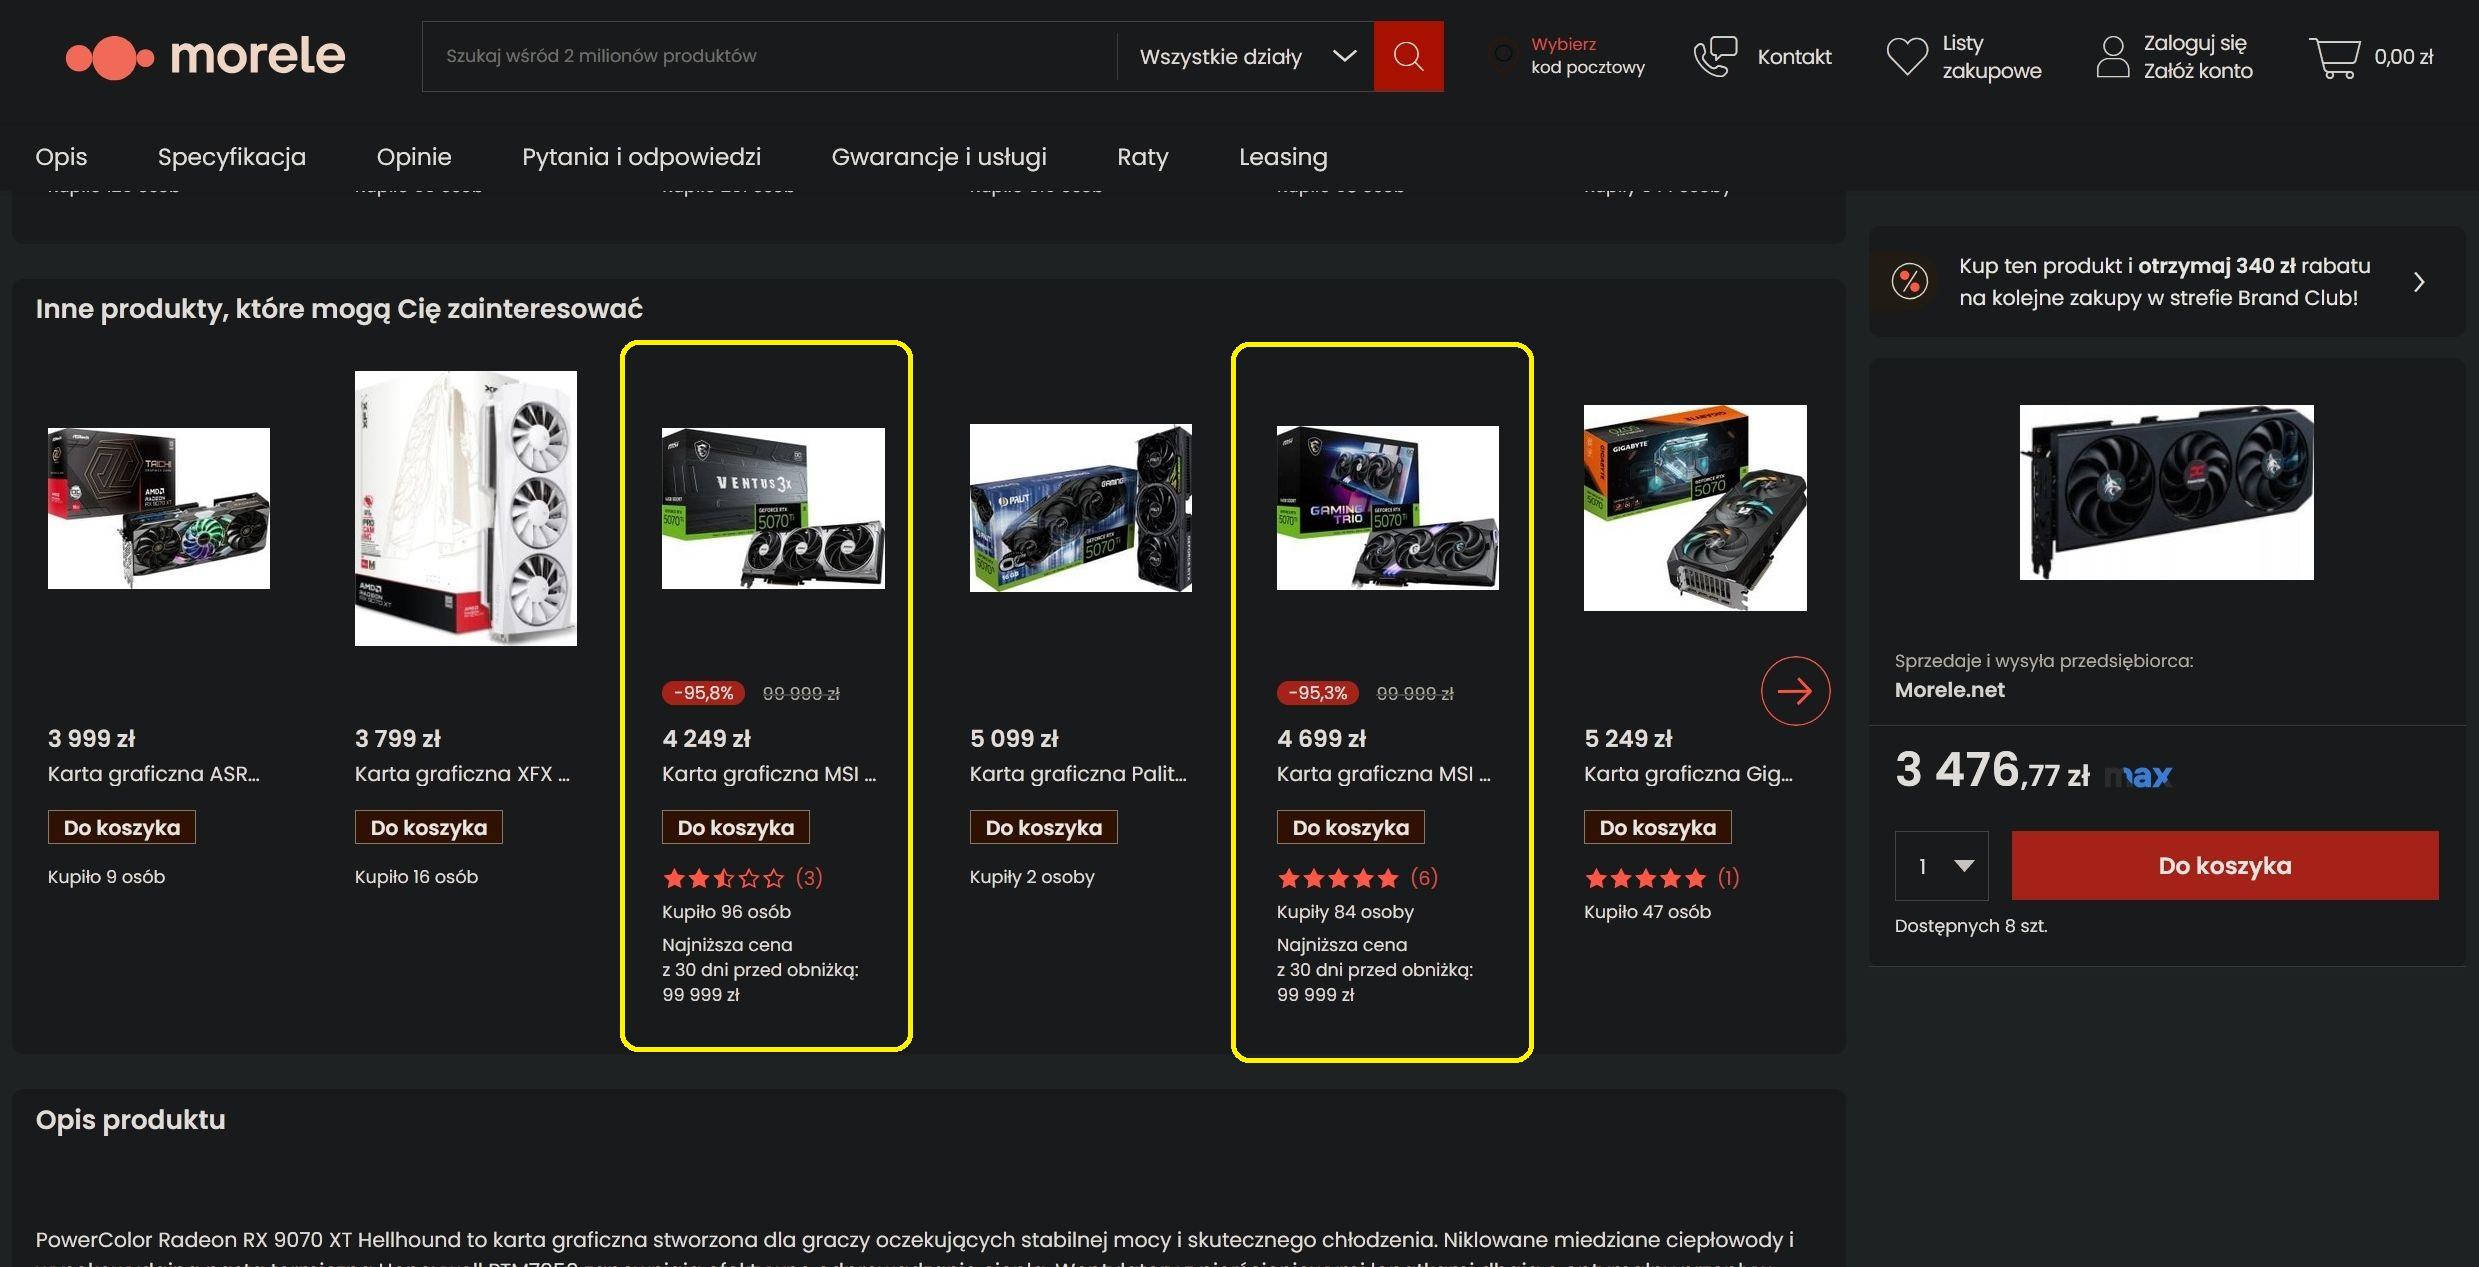Click the Brand Club percent discount icon
2479x1267 pixels.
1909,281
